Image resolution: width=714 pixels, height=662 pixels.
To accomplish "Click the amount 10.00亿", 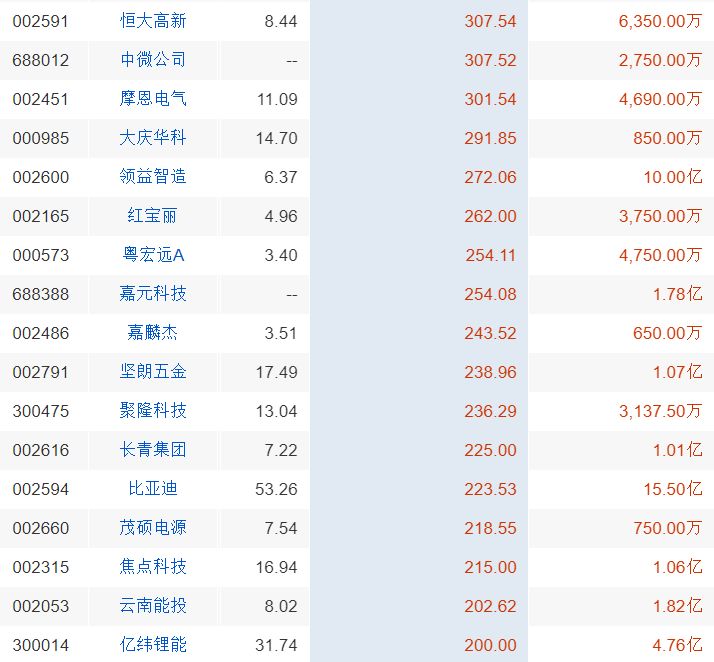I will coord(673,177).
